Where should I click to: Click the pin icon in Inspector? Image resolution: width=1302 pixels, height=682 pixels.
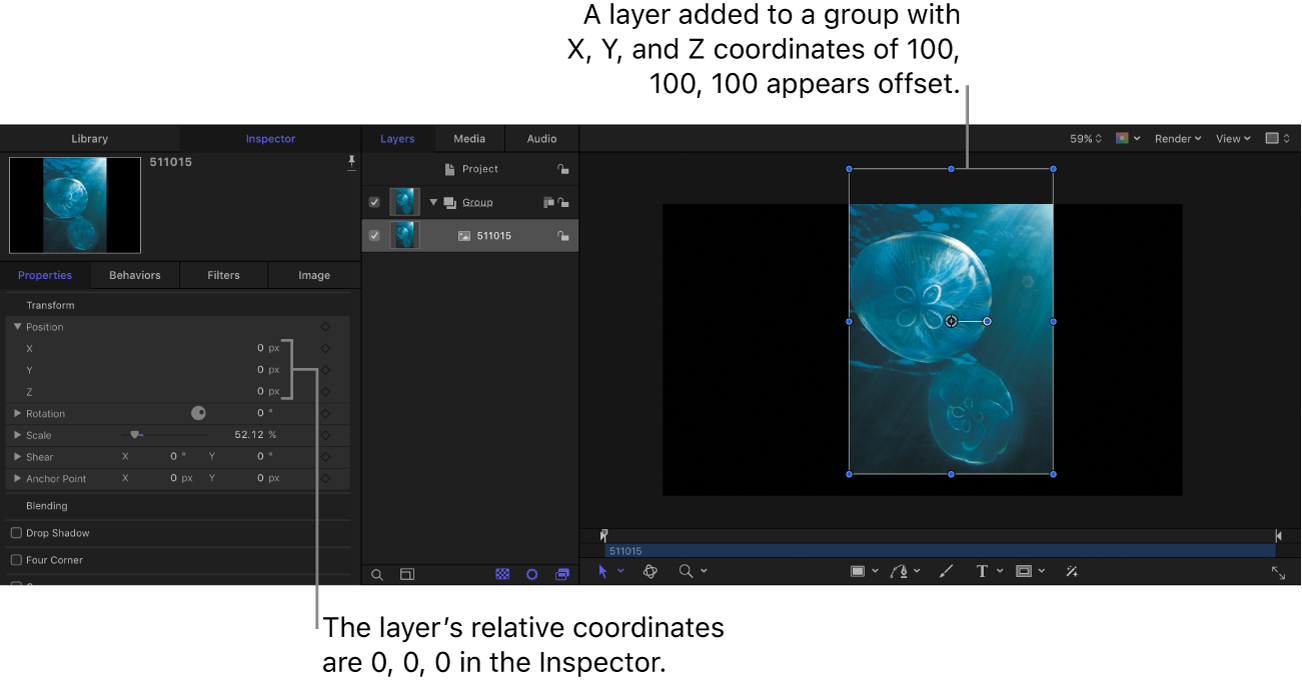click(351, 162)
